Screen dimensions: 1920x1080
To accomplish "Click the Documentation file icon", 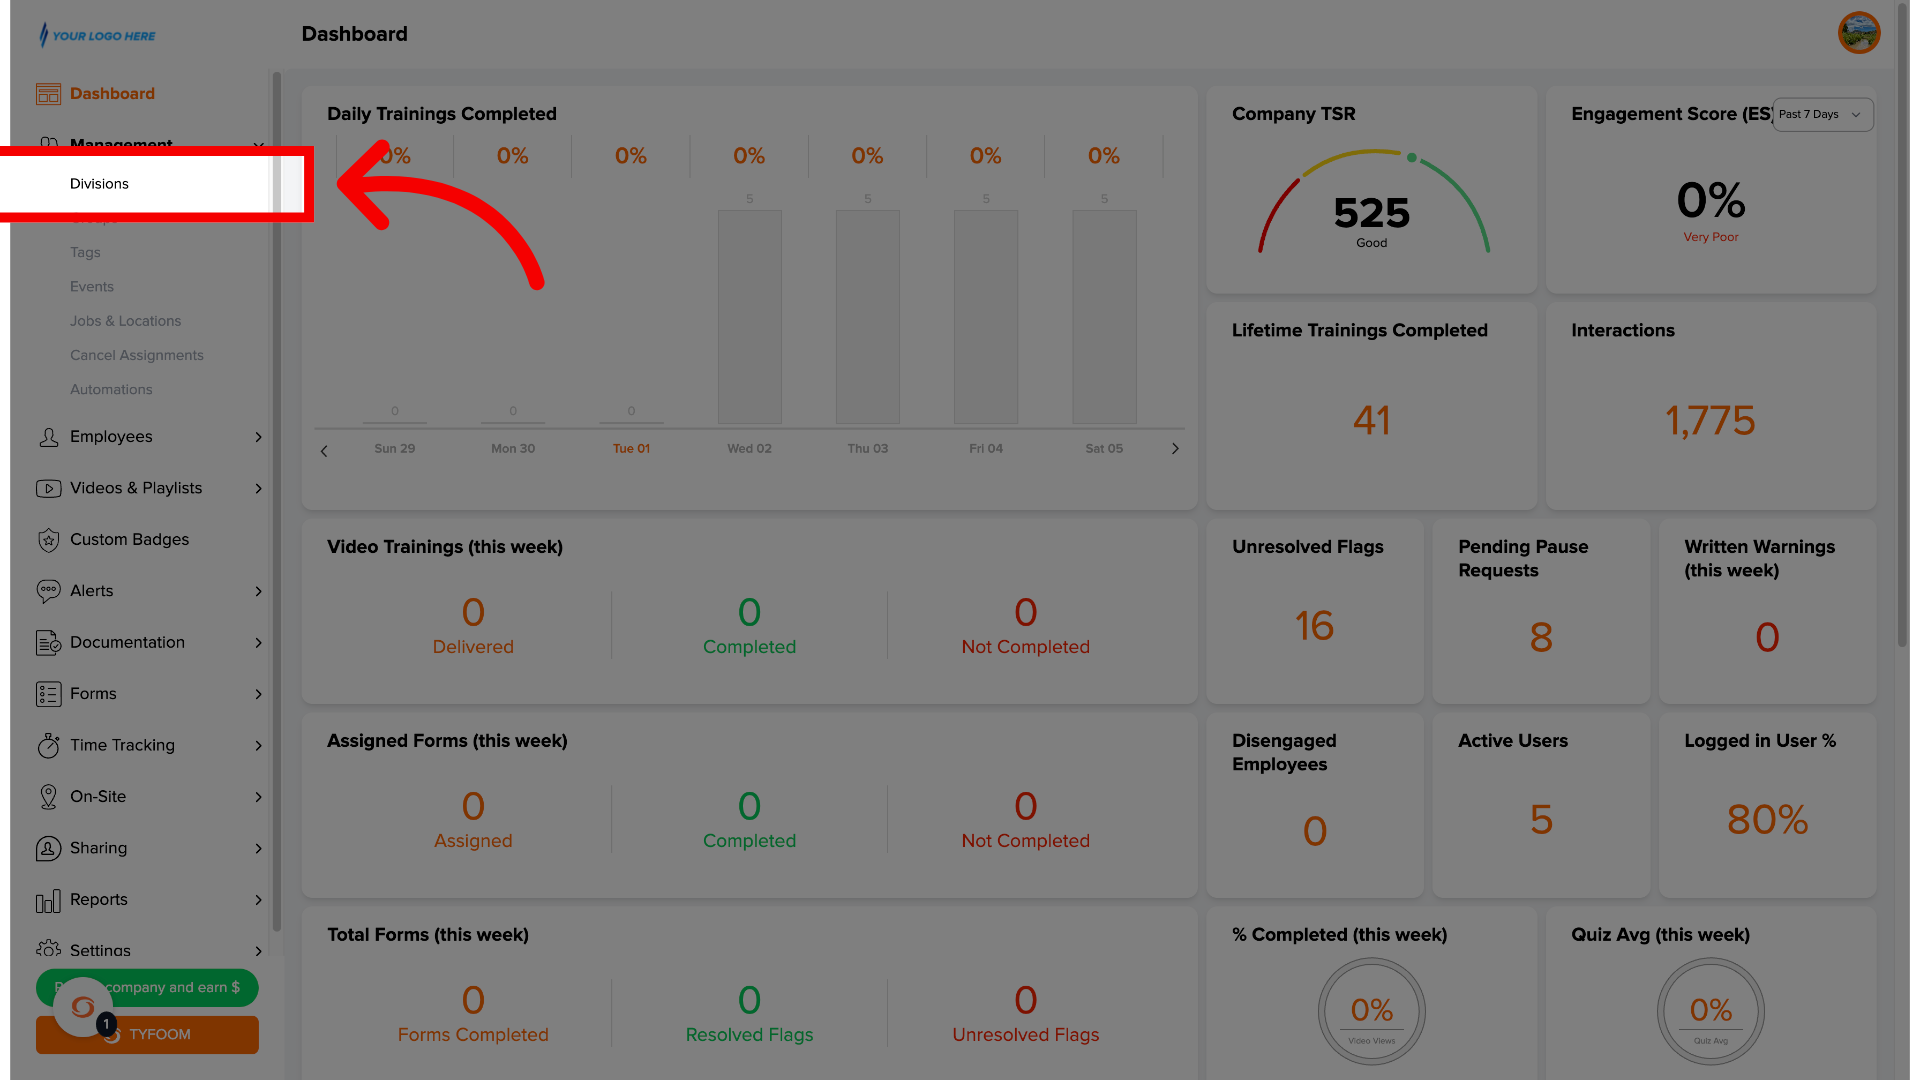I will [x=48, y=643].
